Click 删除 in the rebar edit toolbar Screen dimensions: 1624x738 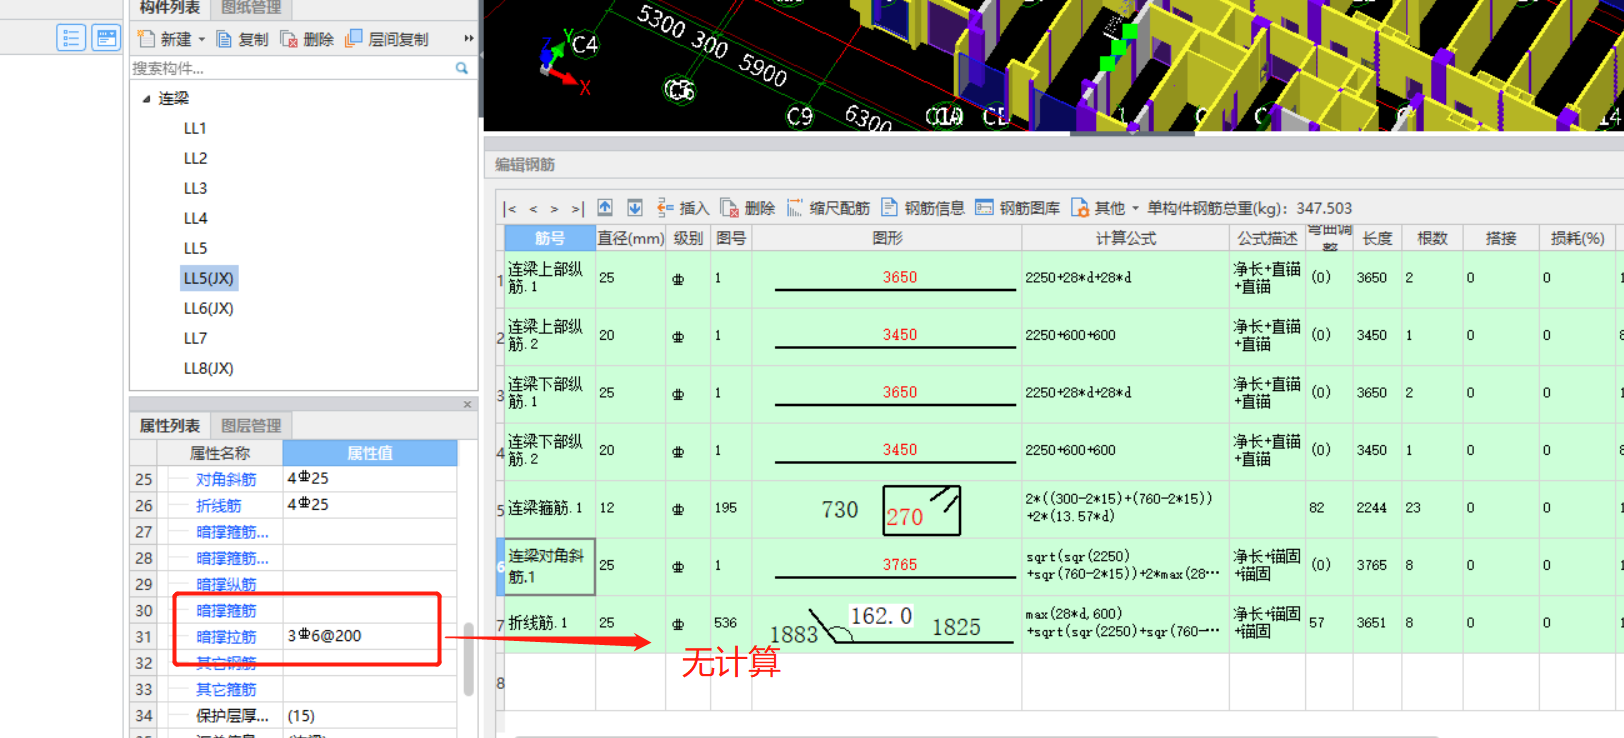[x=748, y=208]
